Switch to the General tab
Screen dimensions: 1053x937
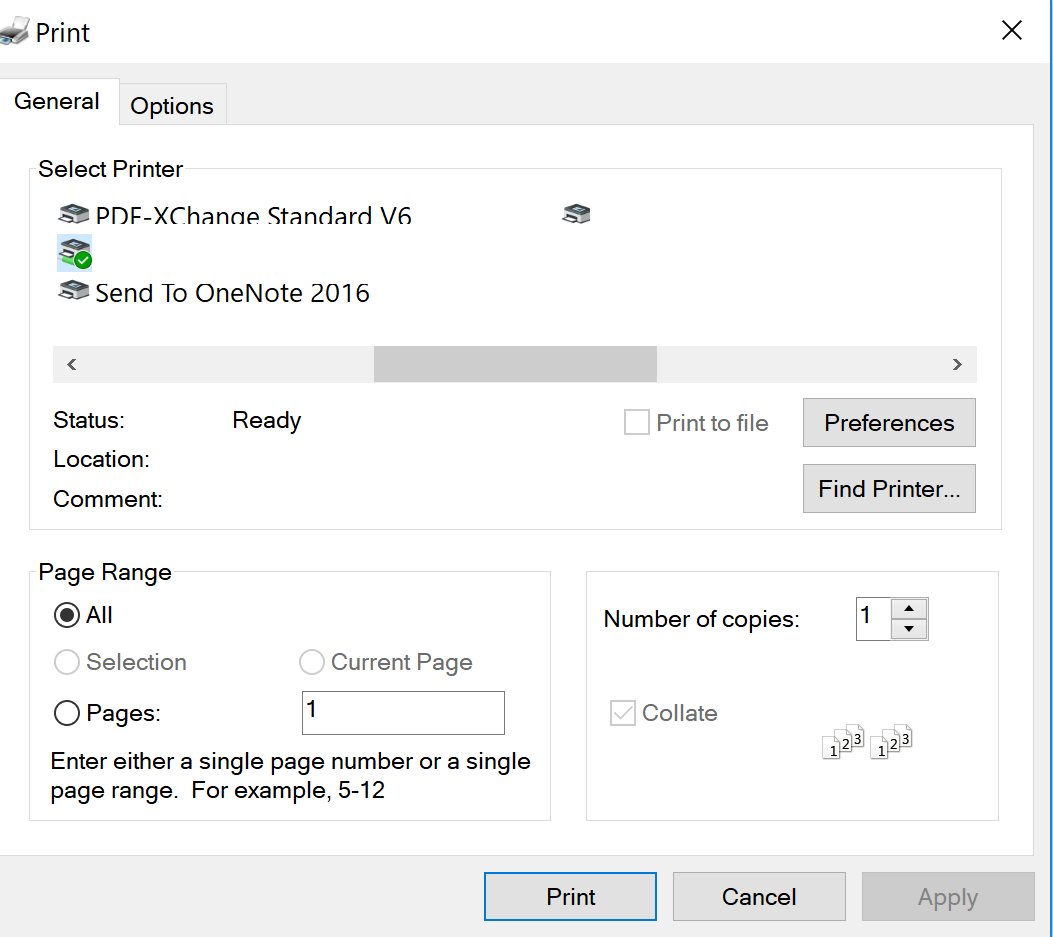click(57, 101)
